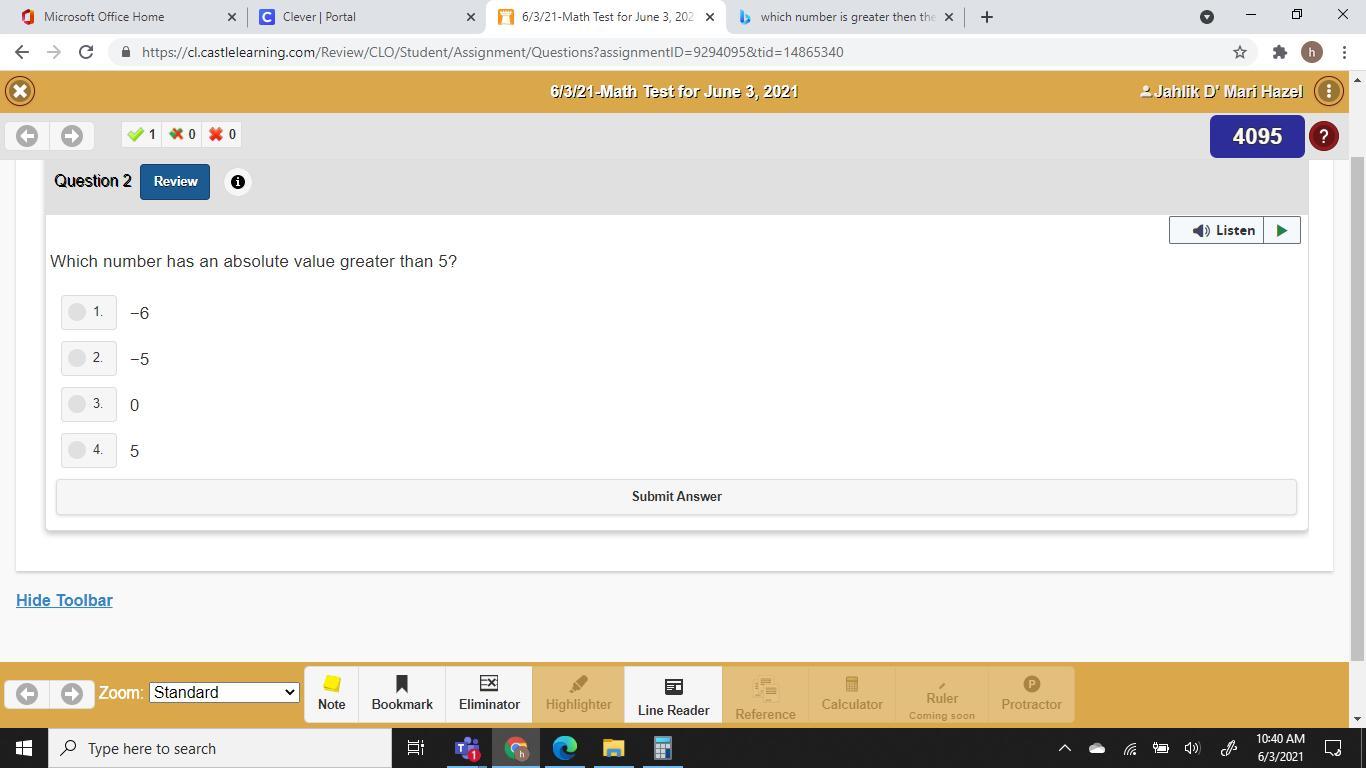Image resolution: width=1366 pixels, height=768 pixels.
Task: Select answer choice 1 radio button
Action: pos(77,312)
